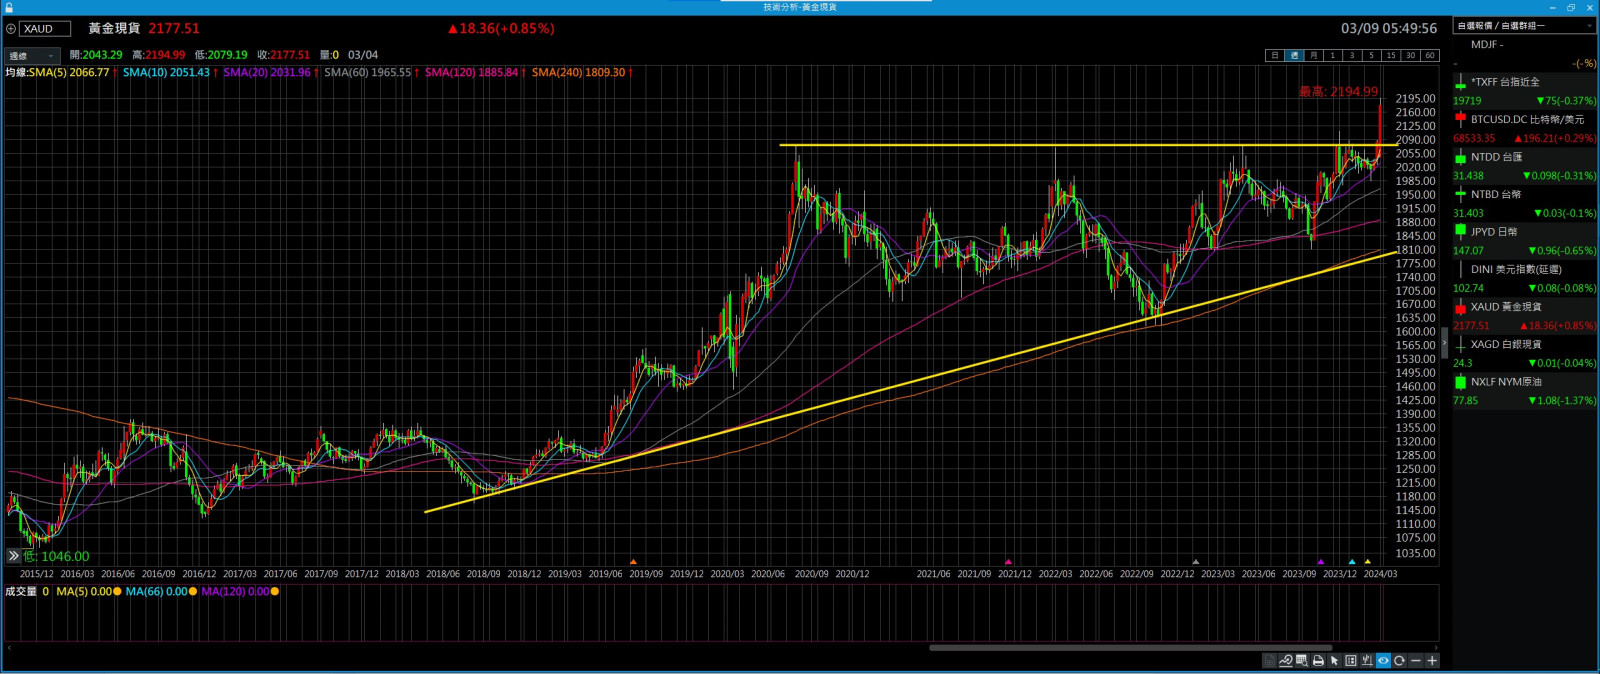Print the chart with the printer icon
1600x674 pixels.
tap(1318, 661)
